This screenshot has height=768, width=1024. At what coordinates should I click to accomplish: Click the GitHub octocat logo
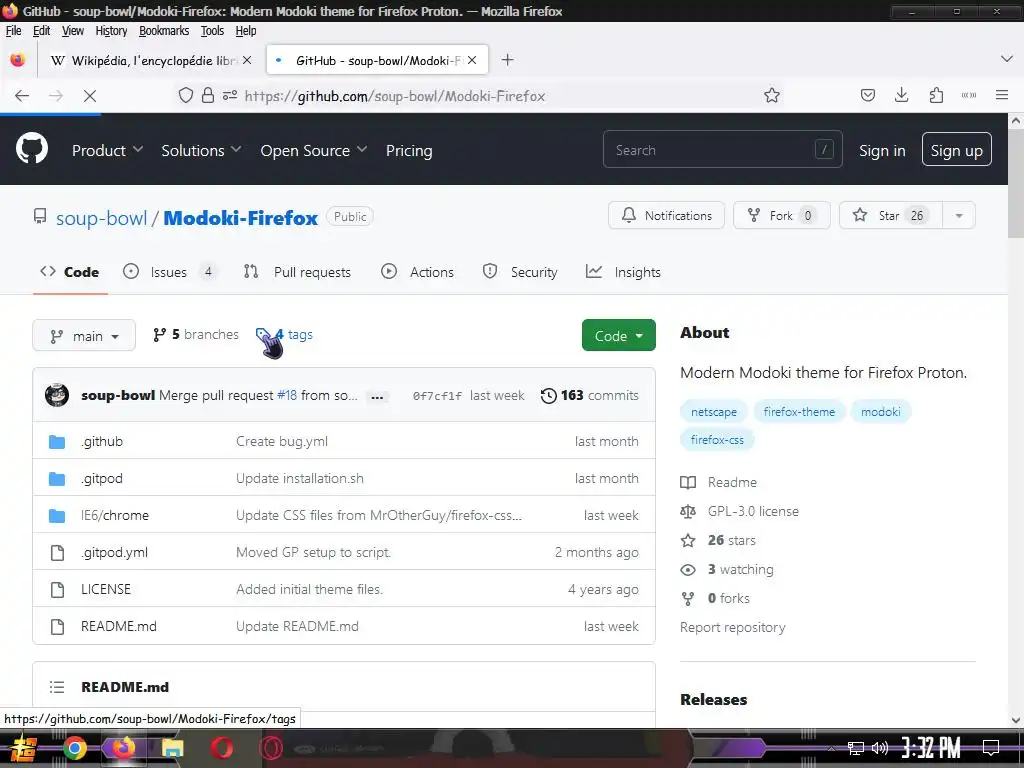[x=32, y=148]
